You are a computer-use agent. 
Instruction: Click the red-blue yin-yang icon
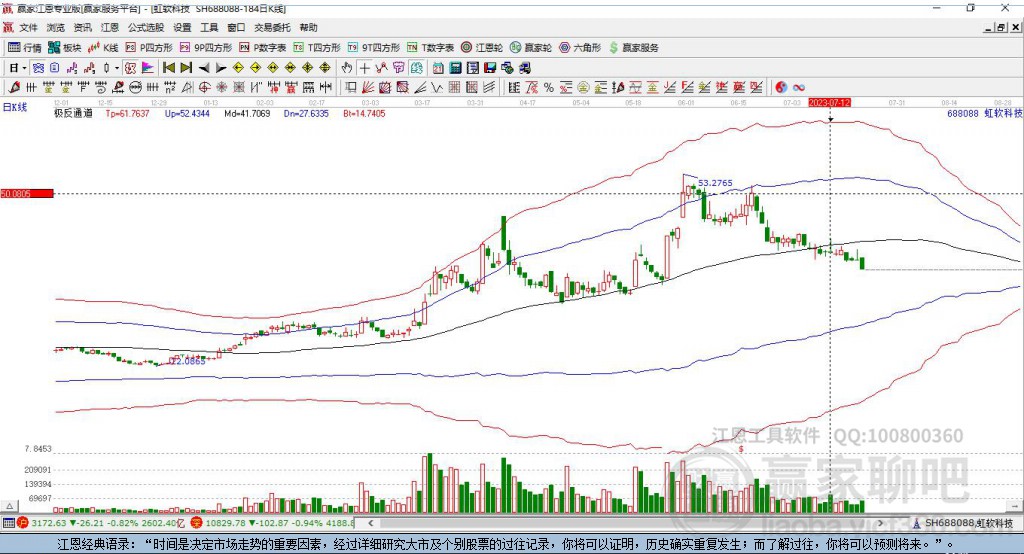click(781, 88)
